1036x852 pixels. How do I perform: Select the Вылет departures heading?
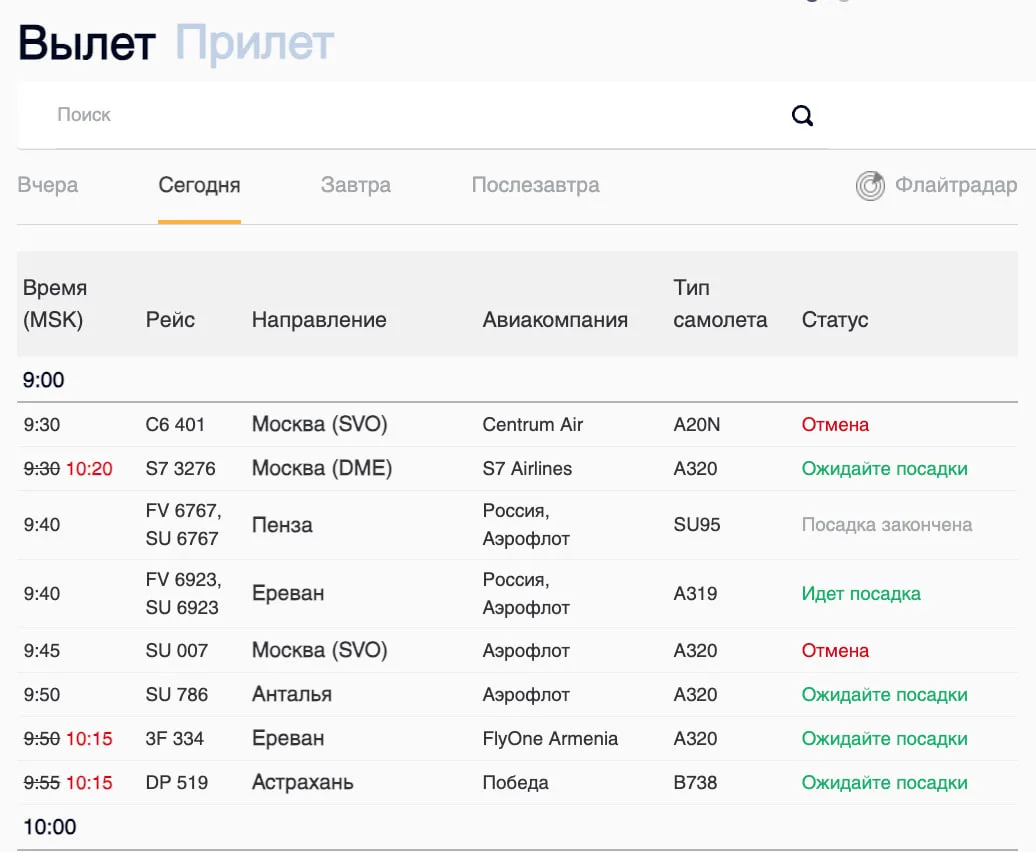point(87,43)
